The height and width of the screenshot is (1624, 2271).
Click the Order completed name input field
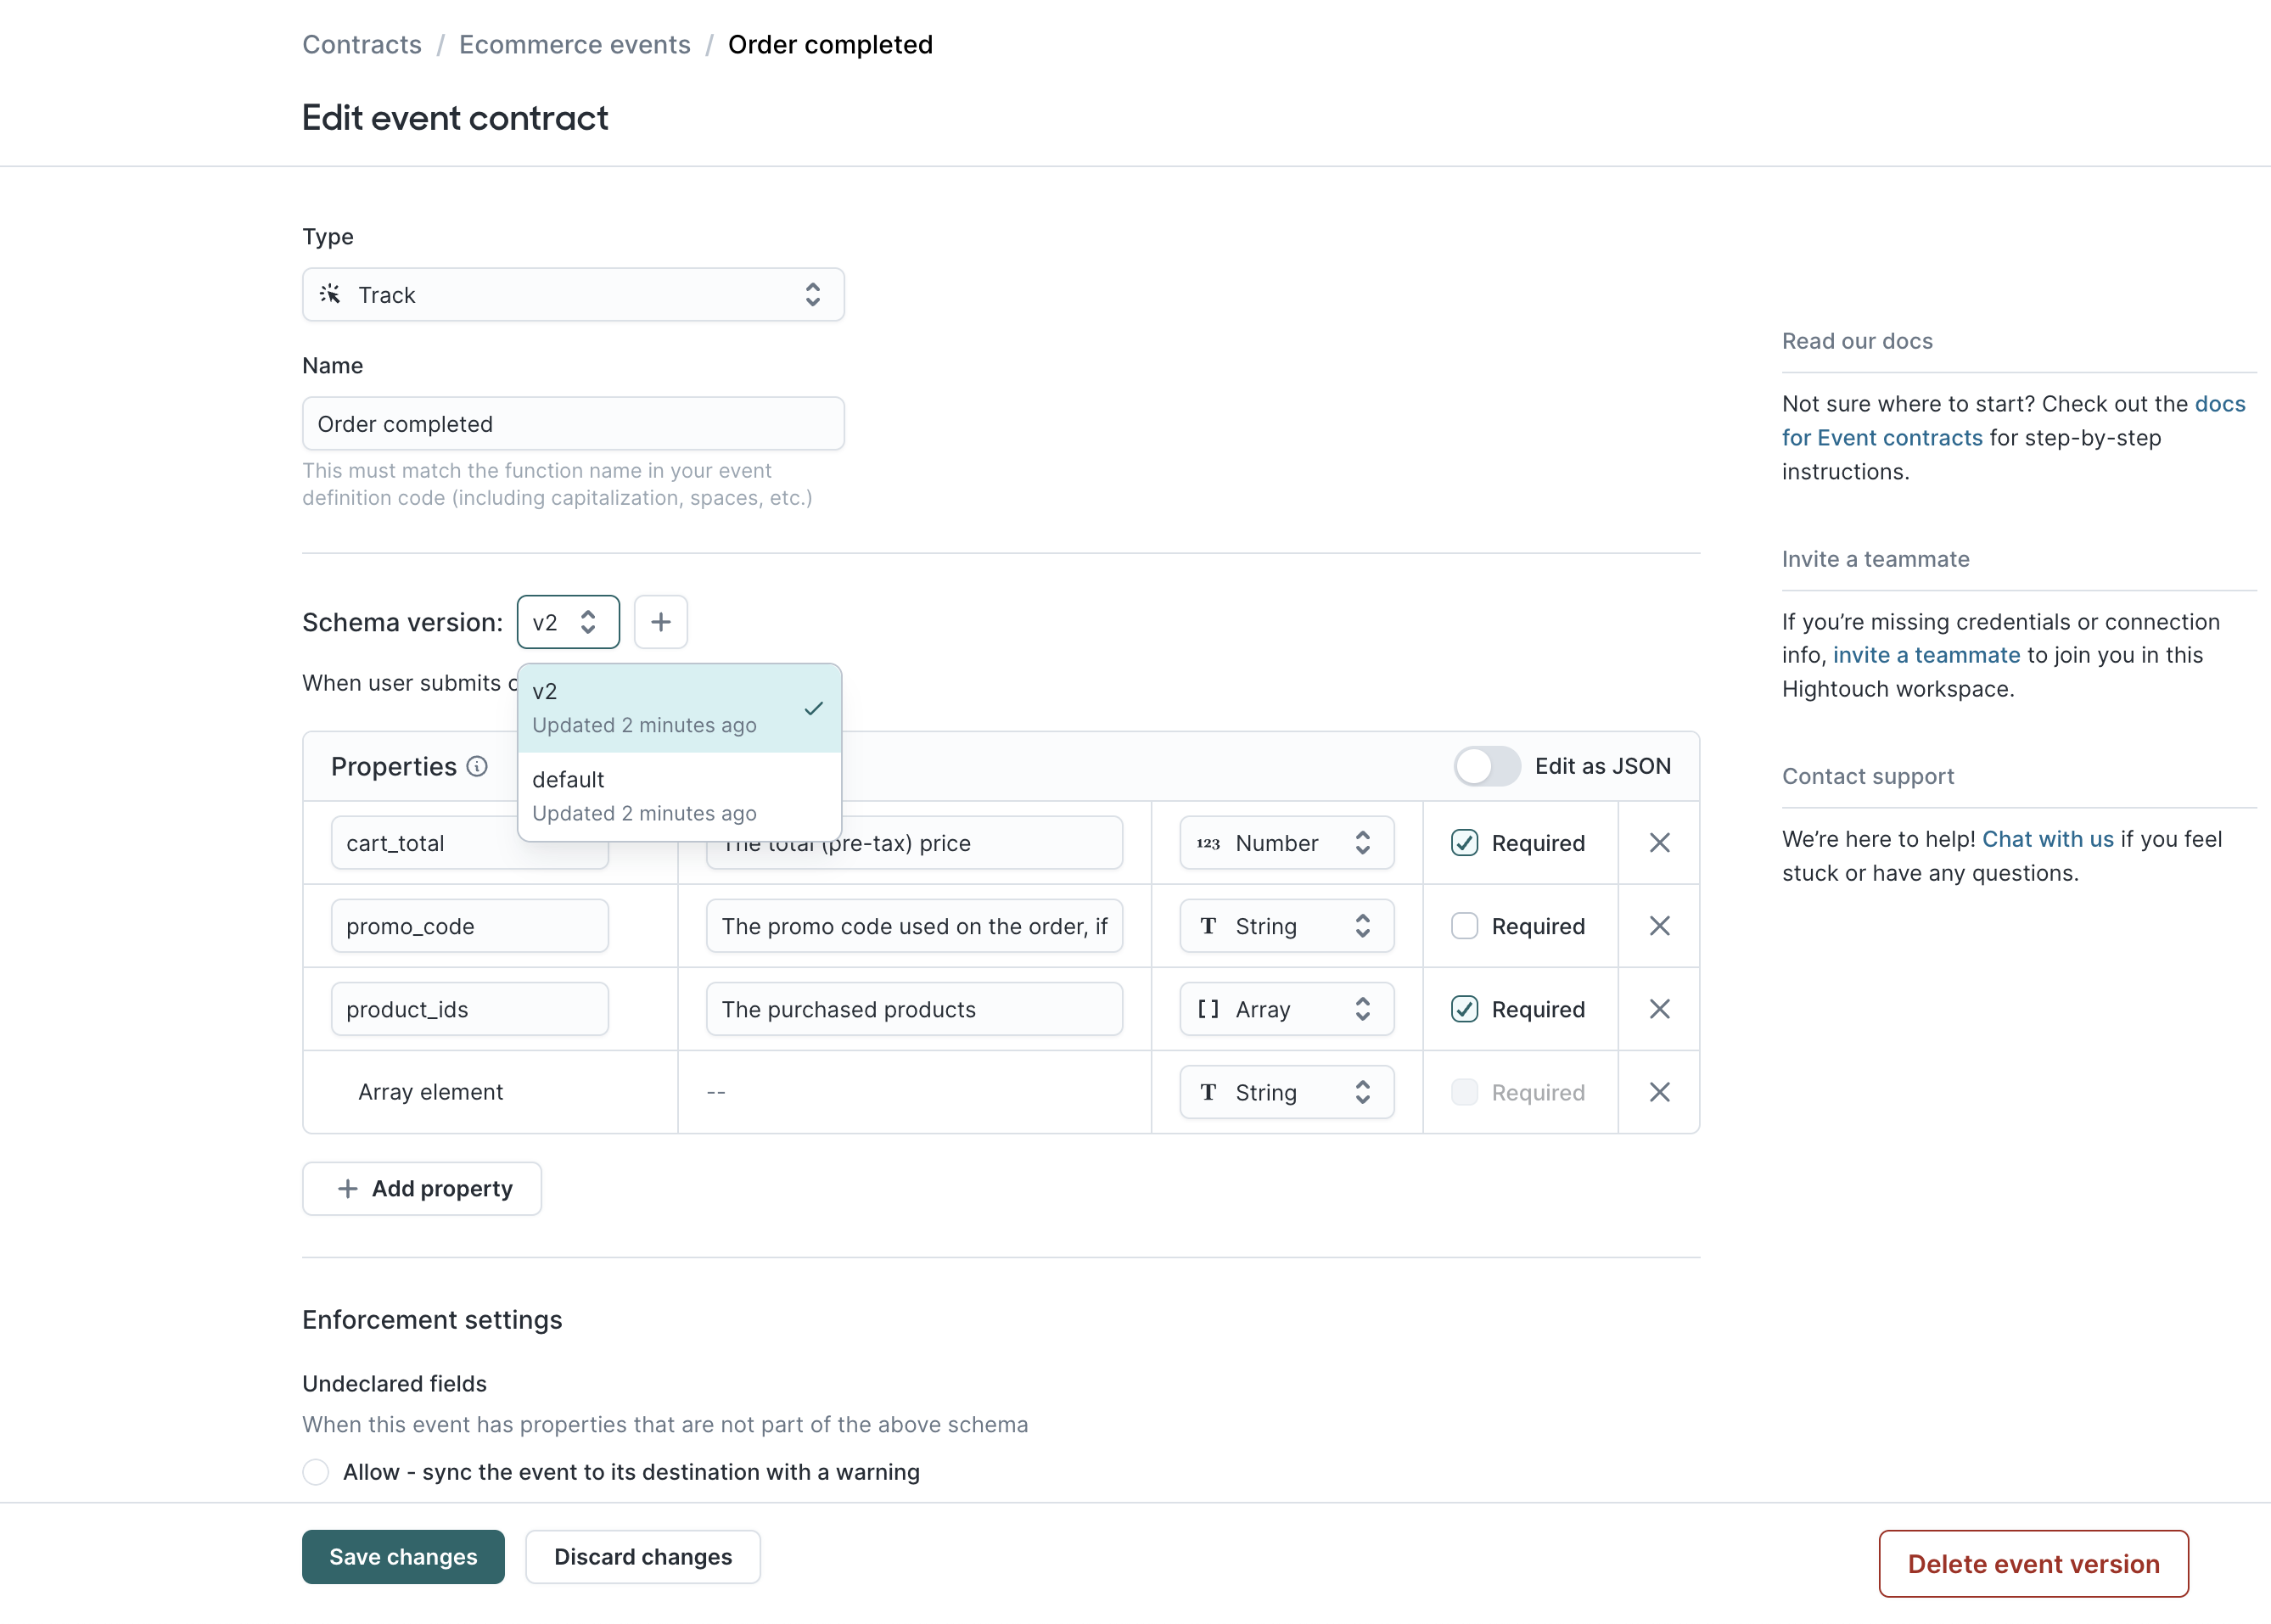tap(573, 423)
